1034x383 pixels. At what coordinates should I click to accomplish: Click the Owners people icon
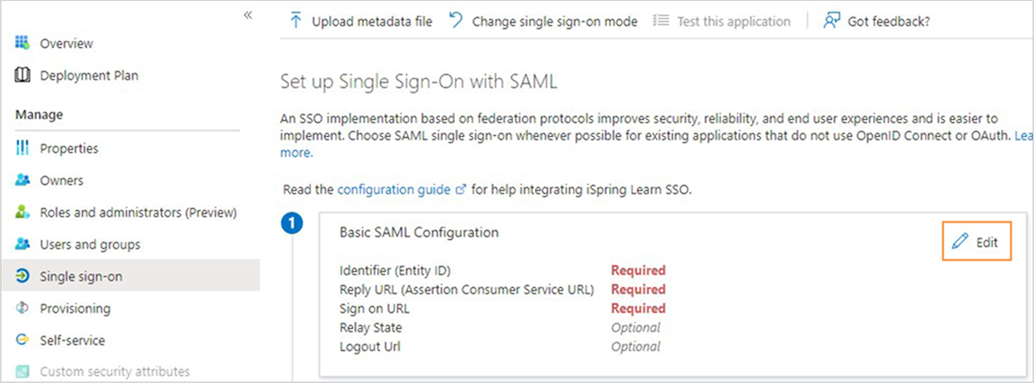[x=22, y=180]
